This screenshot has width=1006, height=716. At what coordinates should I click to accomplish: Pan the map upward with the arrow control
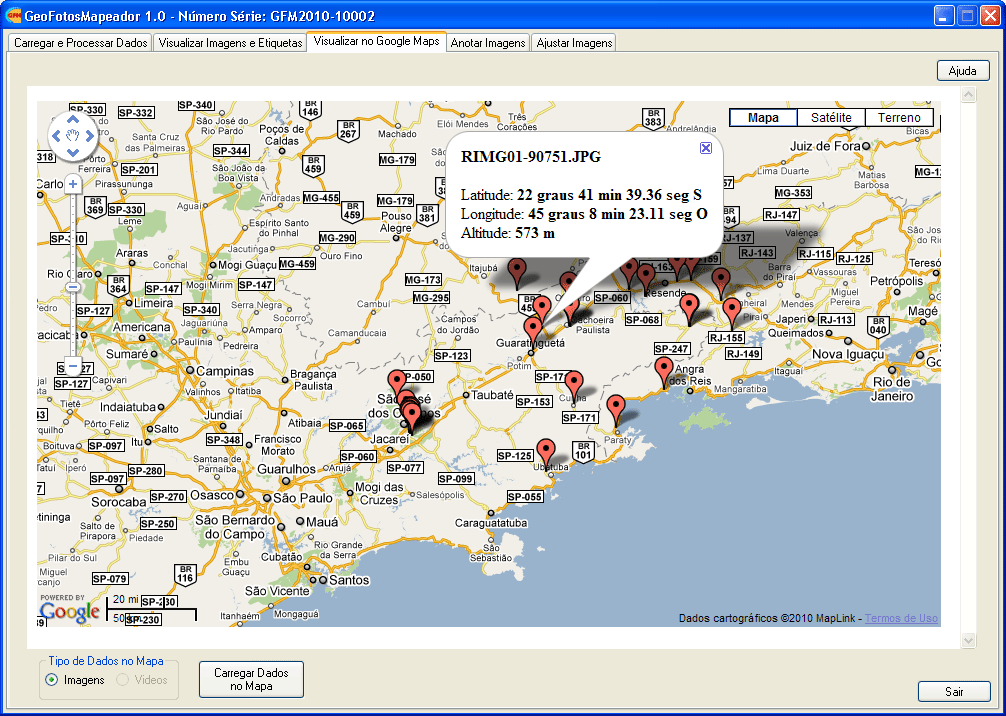[x=72, y=120]
